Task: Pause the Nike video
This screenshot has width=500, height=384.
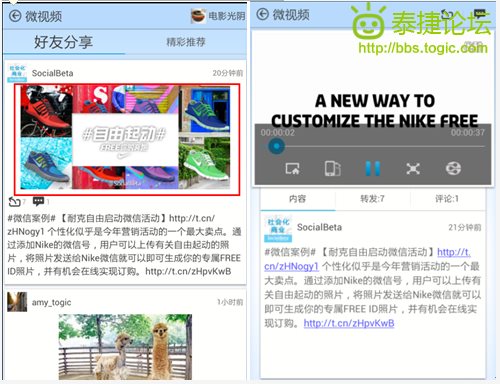Action: (x=373, y=168)
